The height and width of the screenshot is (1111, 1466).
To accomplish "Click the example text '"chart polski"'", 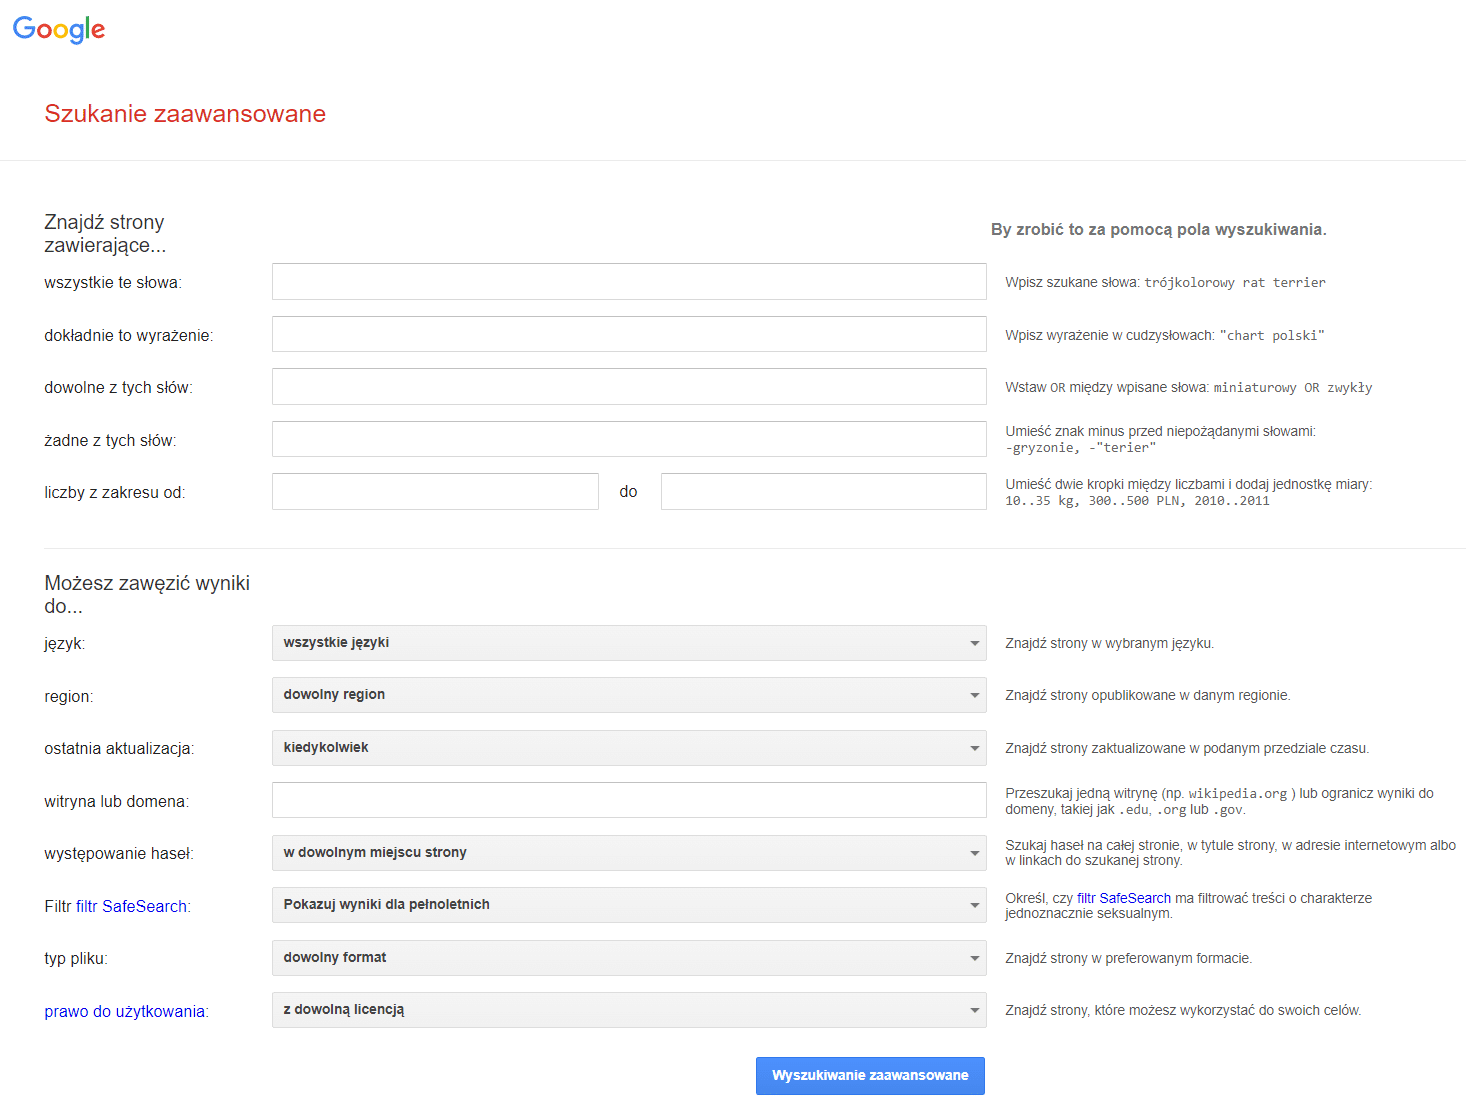I will (1272, 336).
